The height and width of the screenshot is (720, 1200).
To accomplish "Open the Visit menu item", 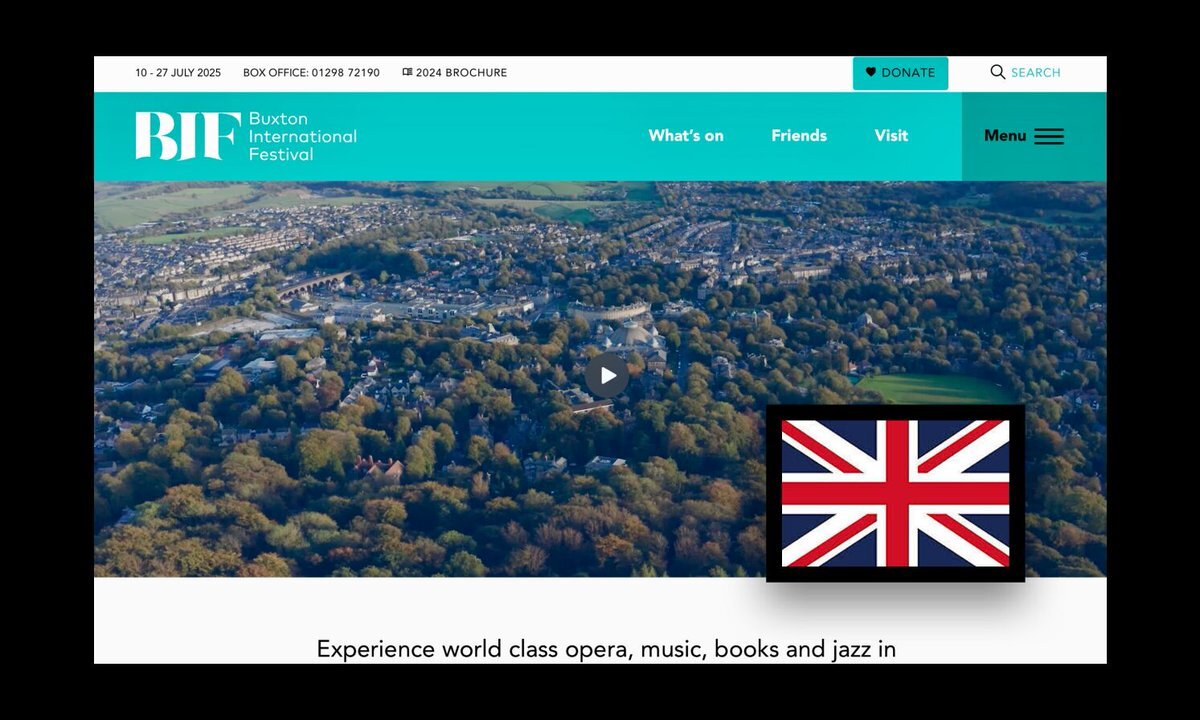I will click(x=891, y=136).
